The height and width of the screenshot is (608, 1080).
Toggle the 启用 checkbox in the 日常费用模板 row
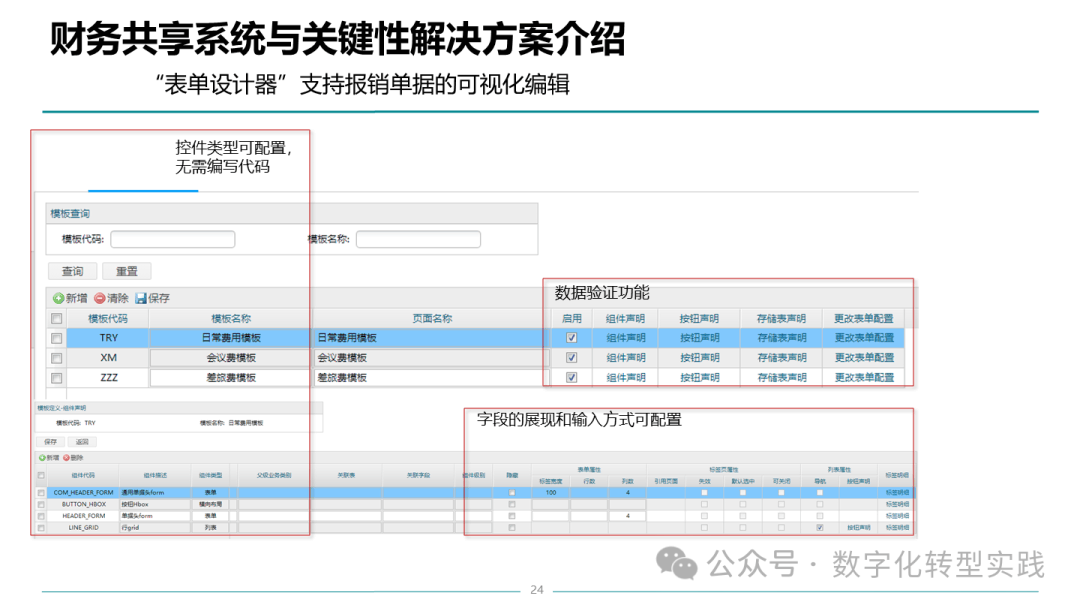572,338
